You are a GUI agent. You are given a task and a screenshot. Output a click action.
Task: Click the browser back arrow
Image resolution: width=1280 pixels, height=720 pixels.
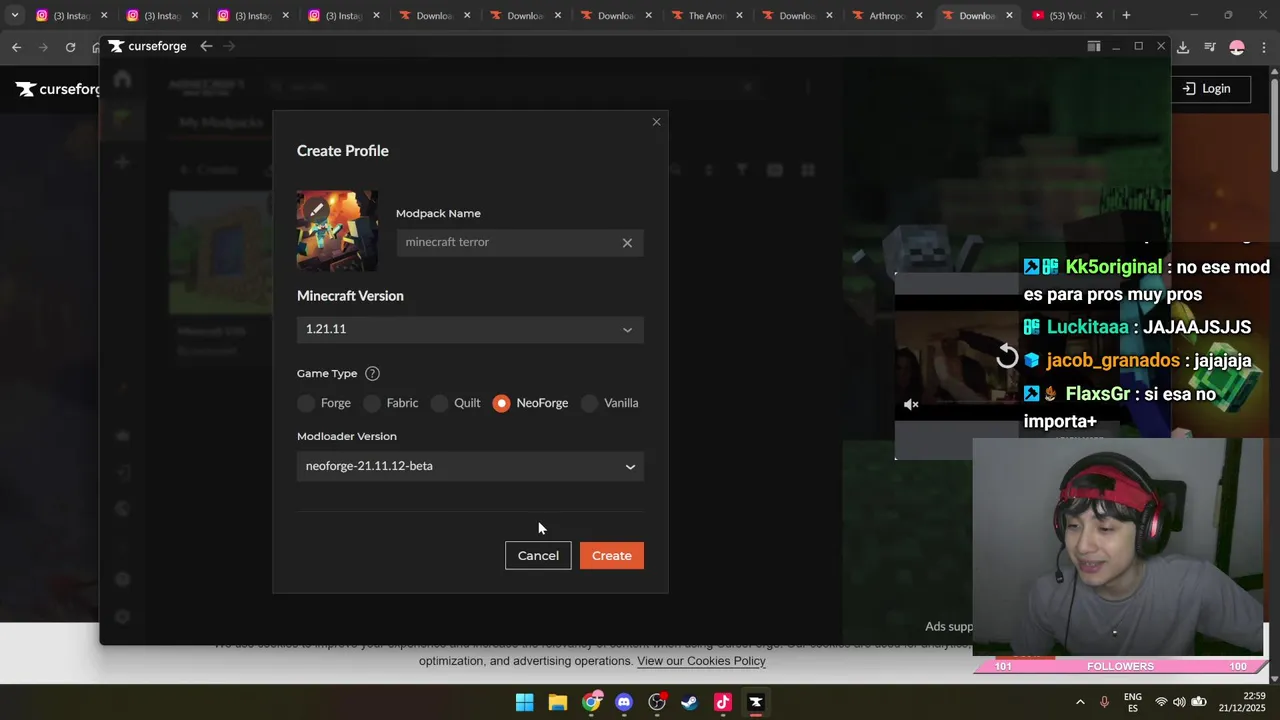(16, 47)
